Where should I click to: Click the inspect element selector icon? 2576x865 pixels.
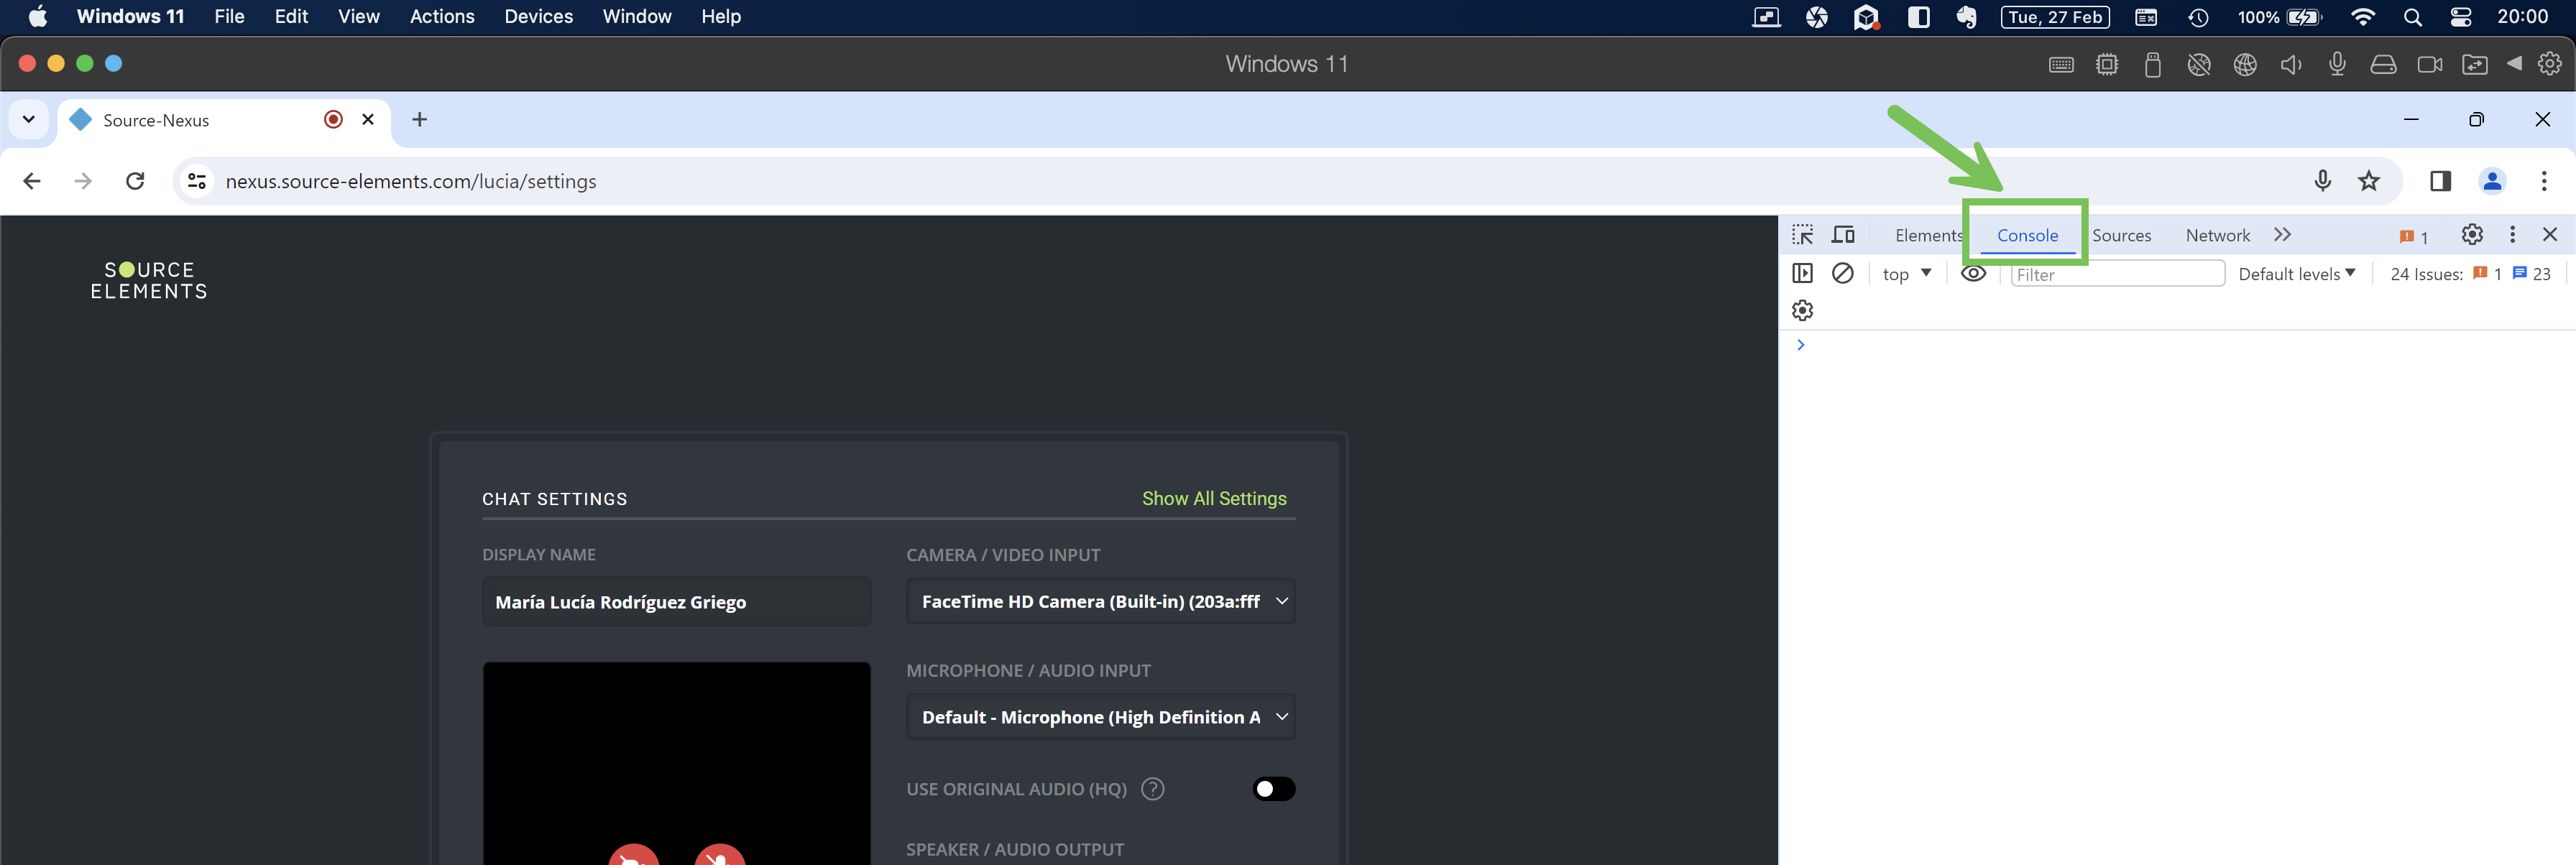(x=1802, y=234)
